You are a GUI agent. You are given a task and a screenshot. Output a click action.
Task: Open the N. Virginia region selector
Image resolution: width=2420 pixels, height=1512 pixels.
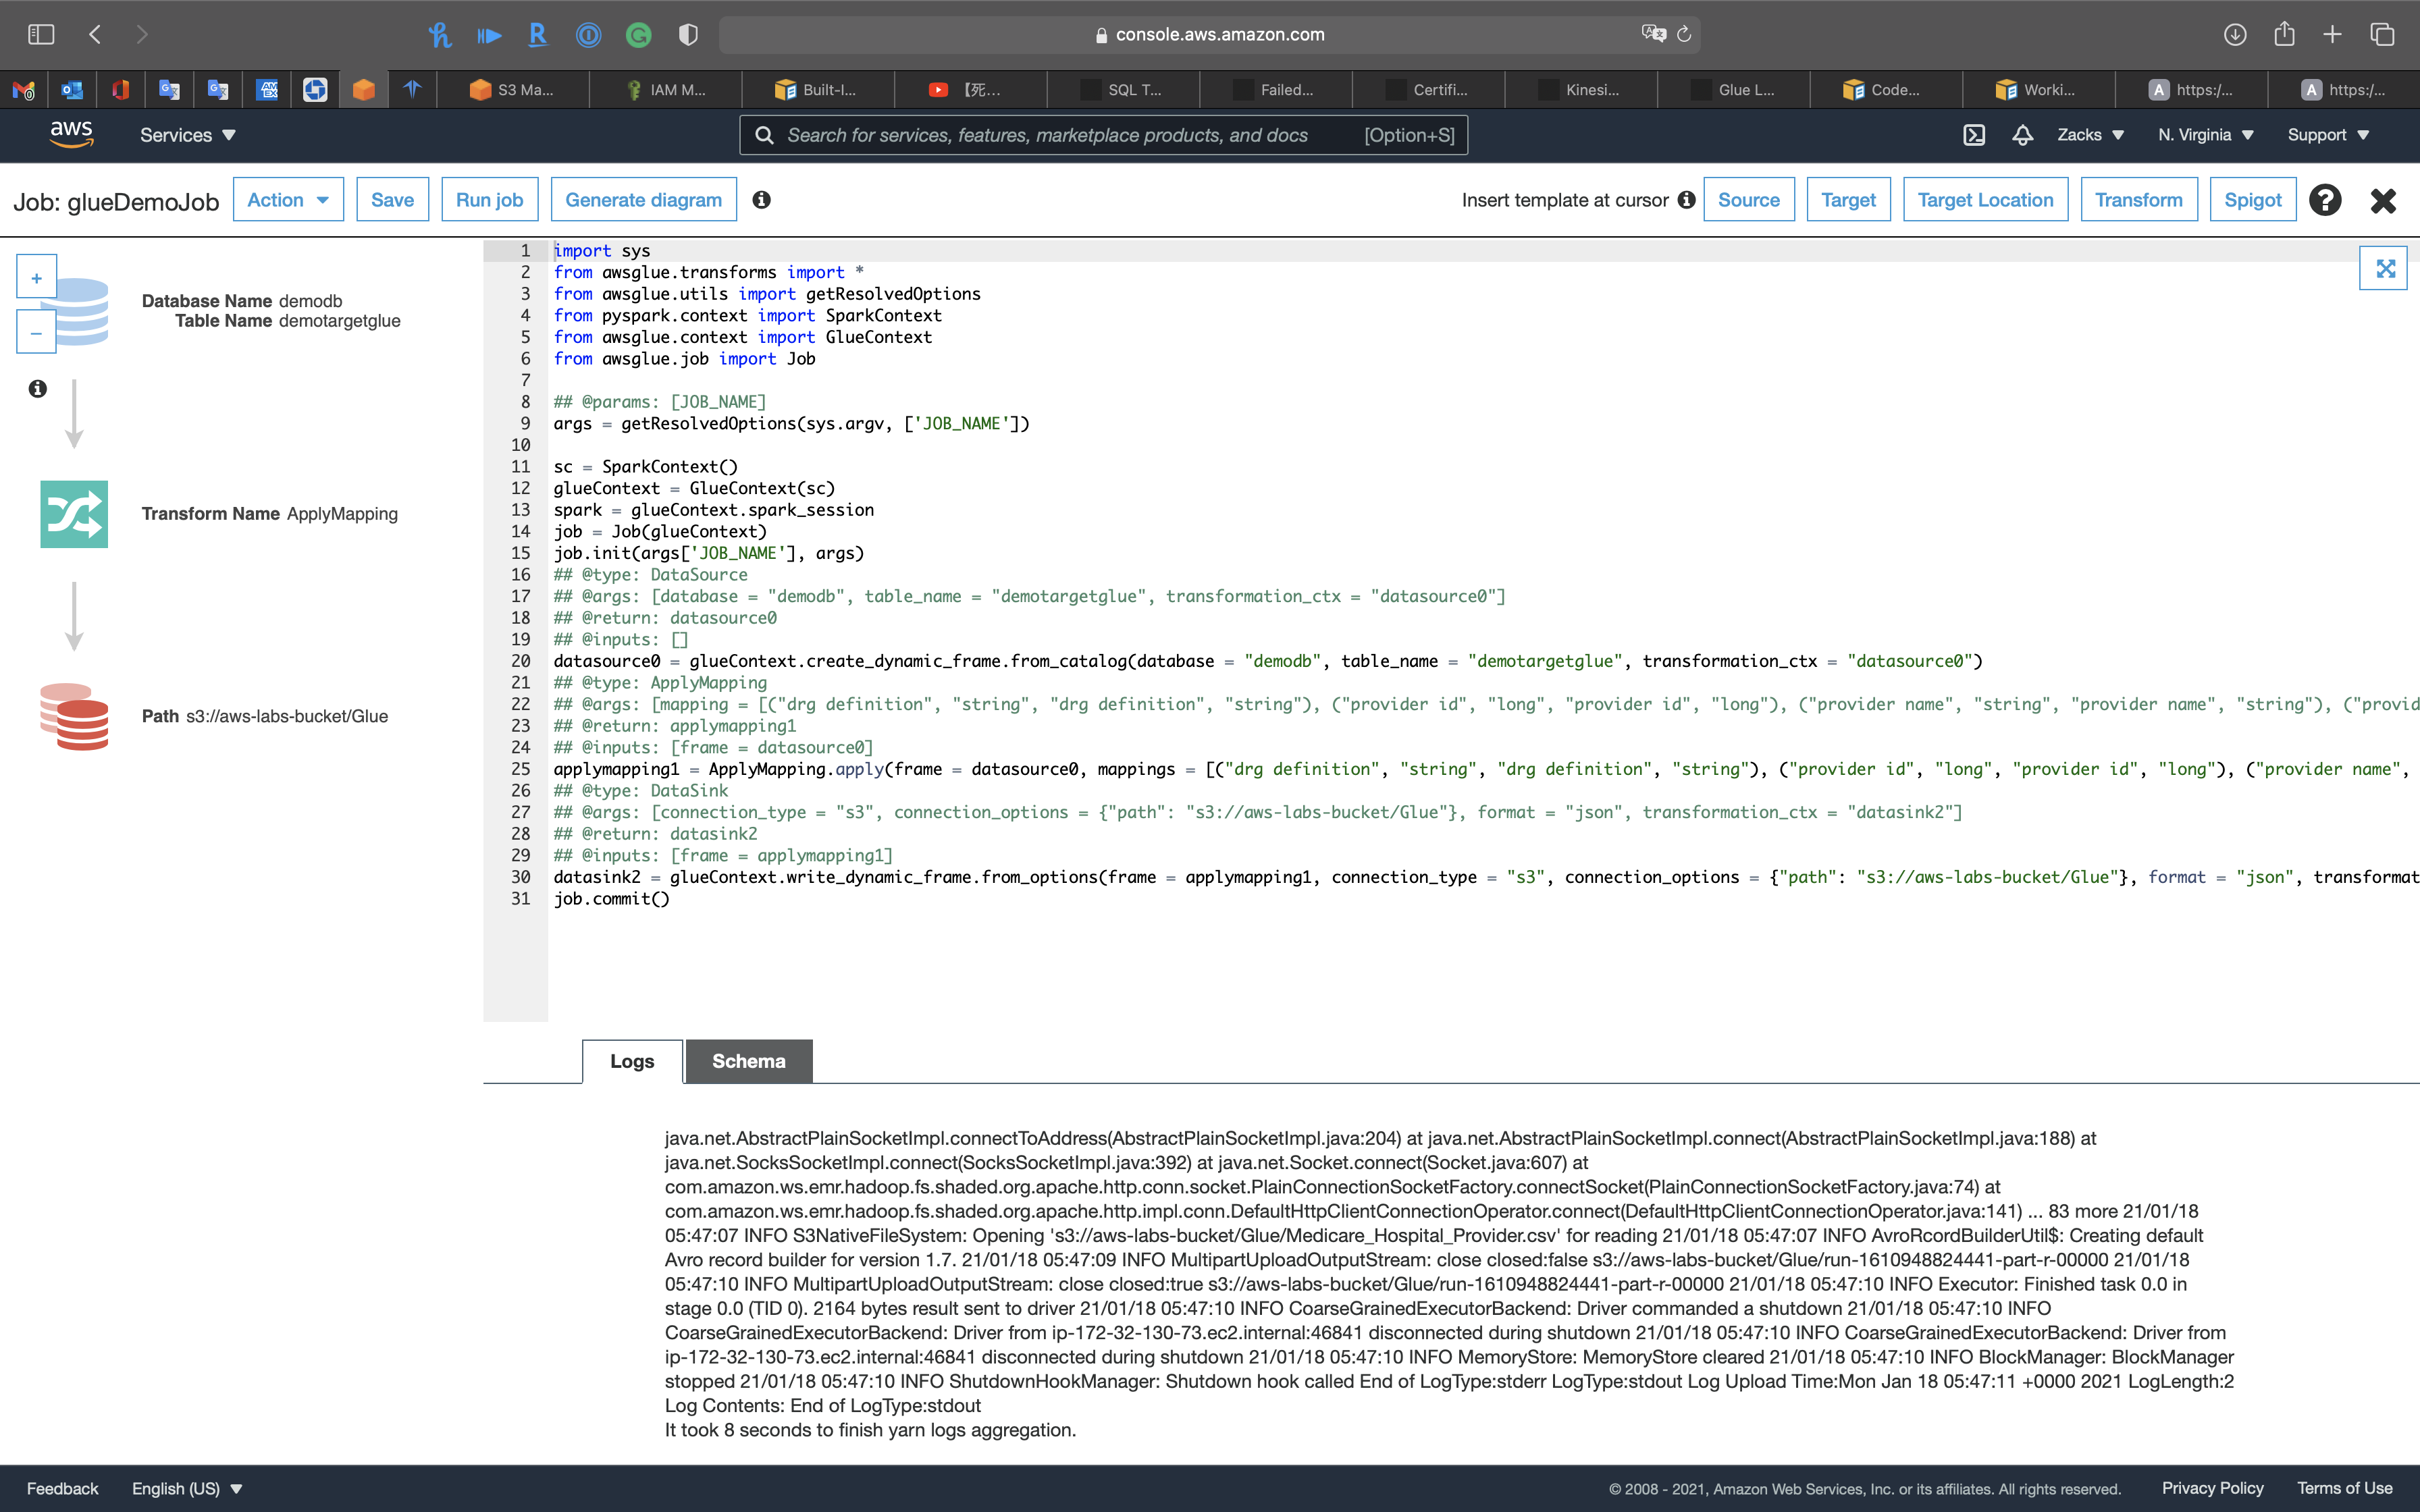(2205, 135)
